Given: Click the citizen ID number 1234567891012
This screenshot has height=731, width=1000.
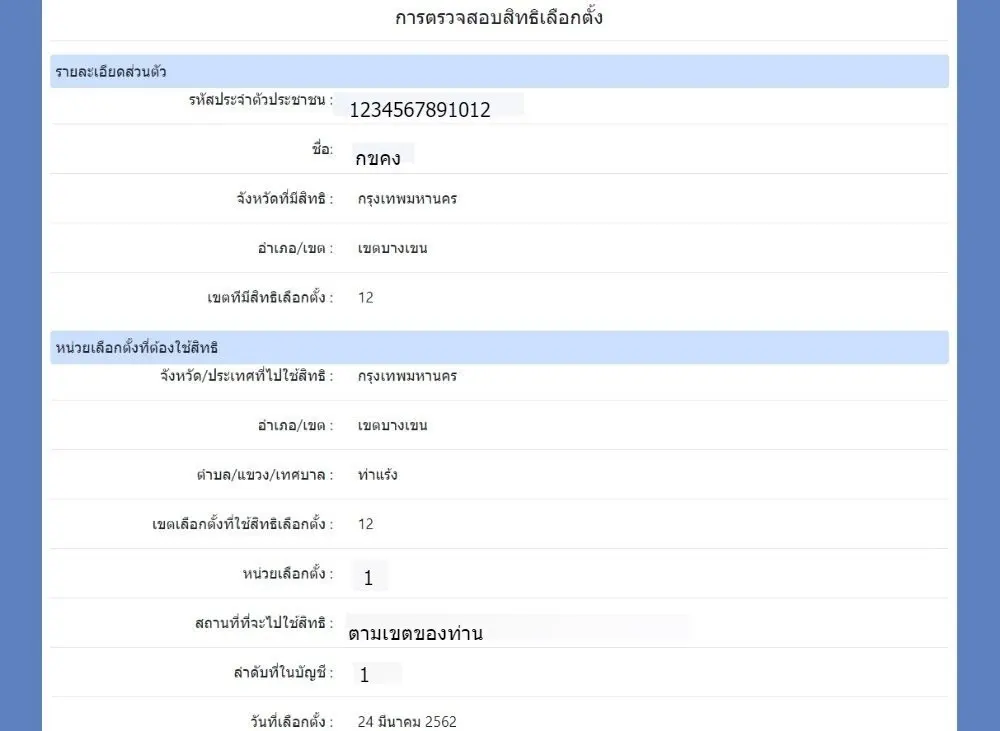Looking at the screenshot, I should tap(420, 110).
